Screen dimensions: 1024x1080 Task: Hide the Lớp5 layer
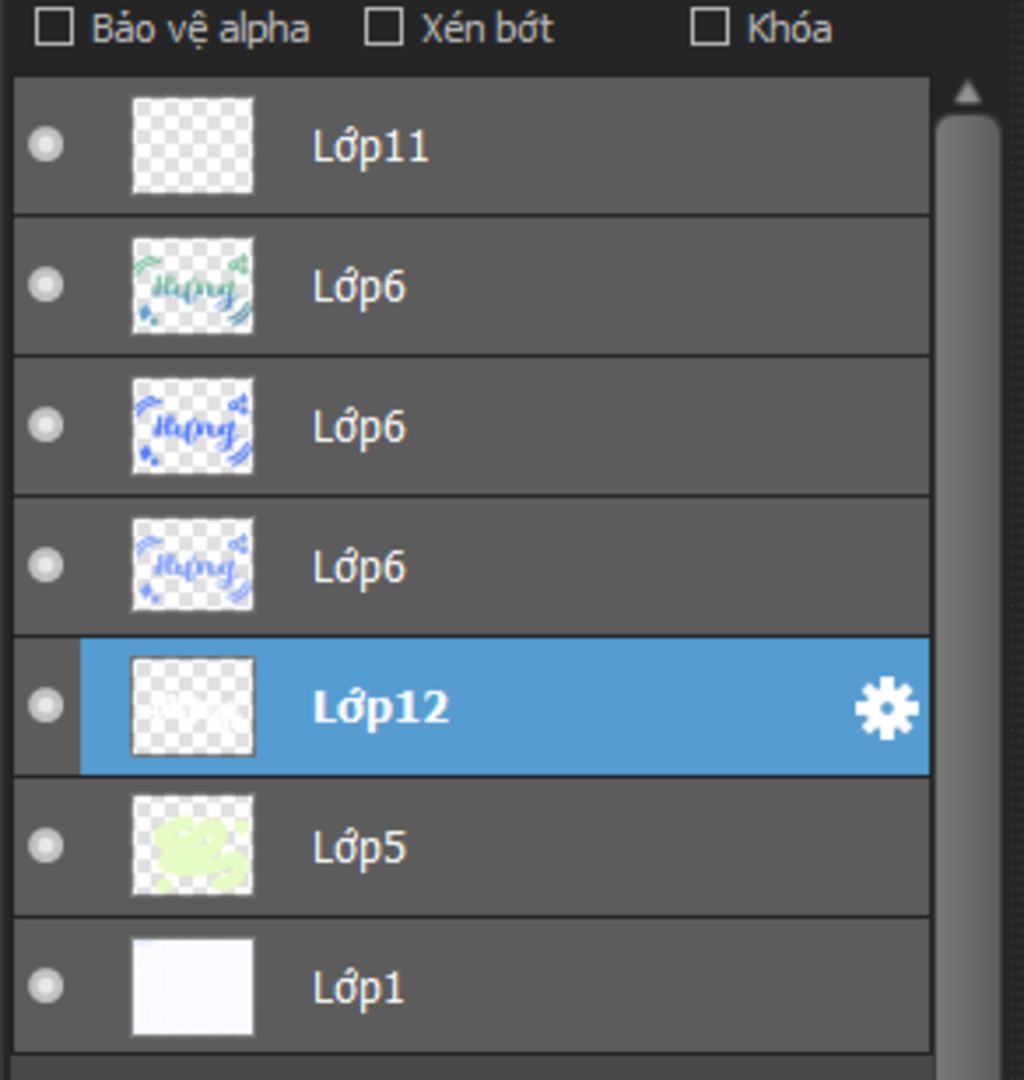click(x=46, y=845)
